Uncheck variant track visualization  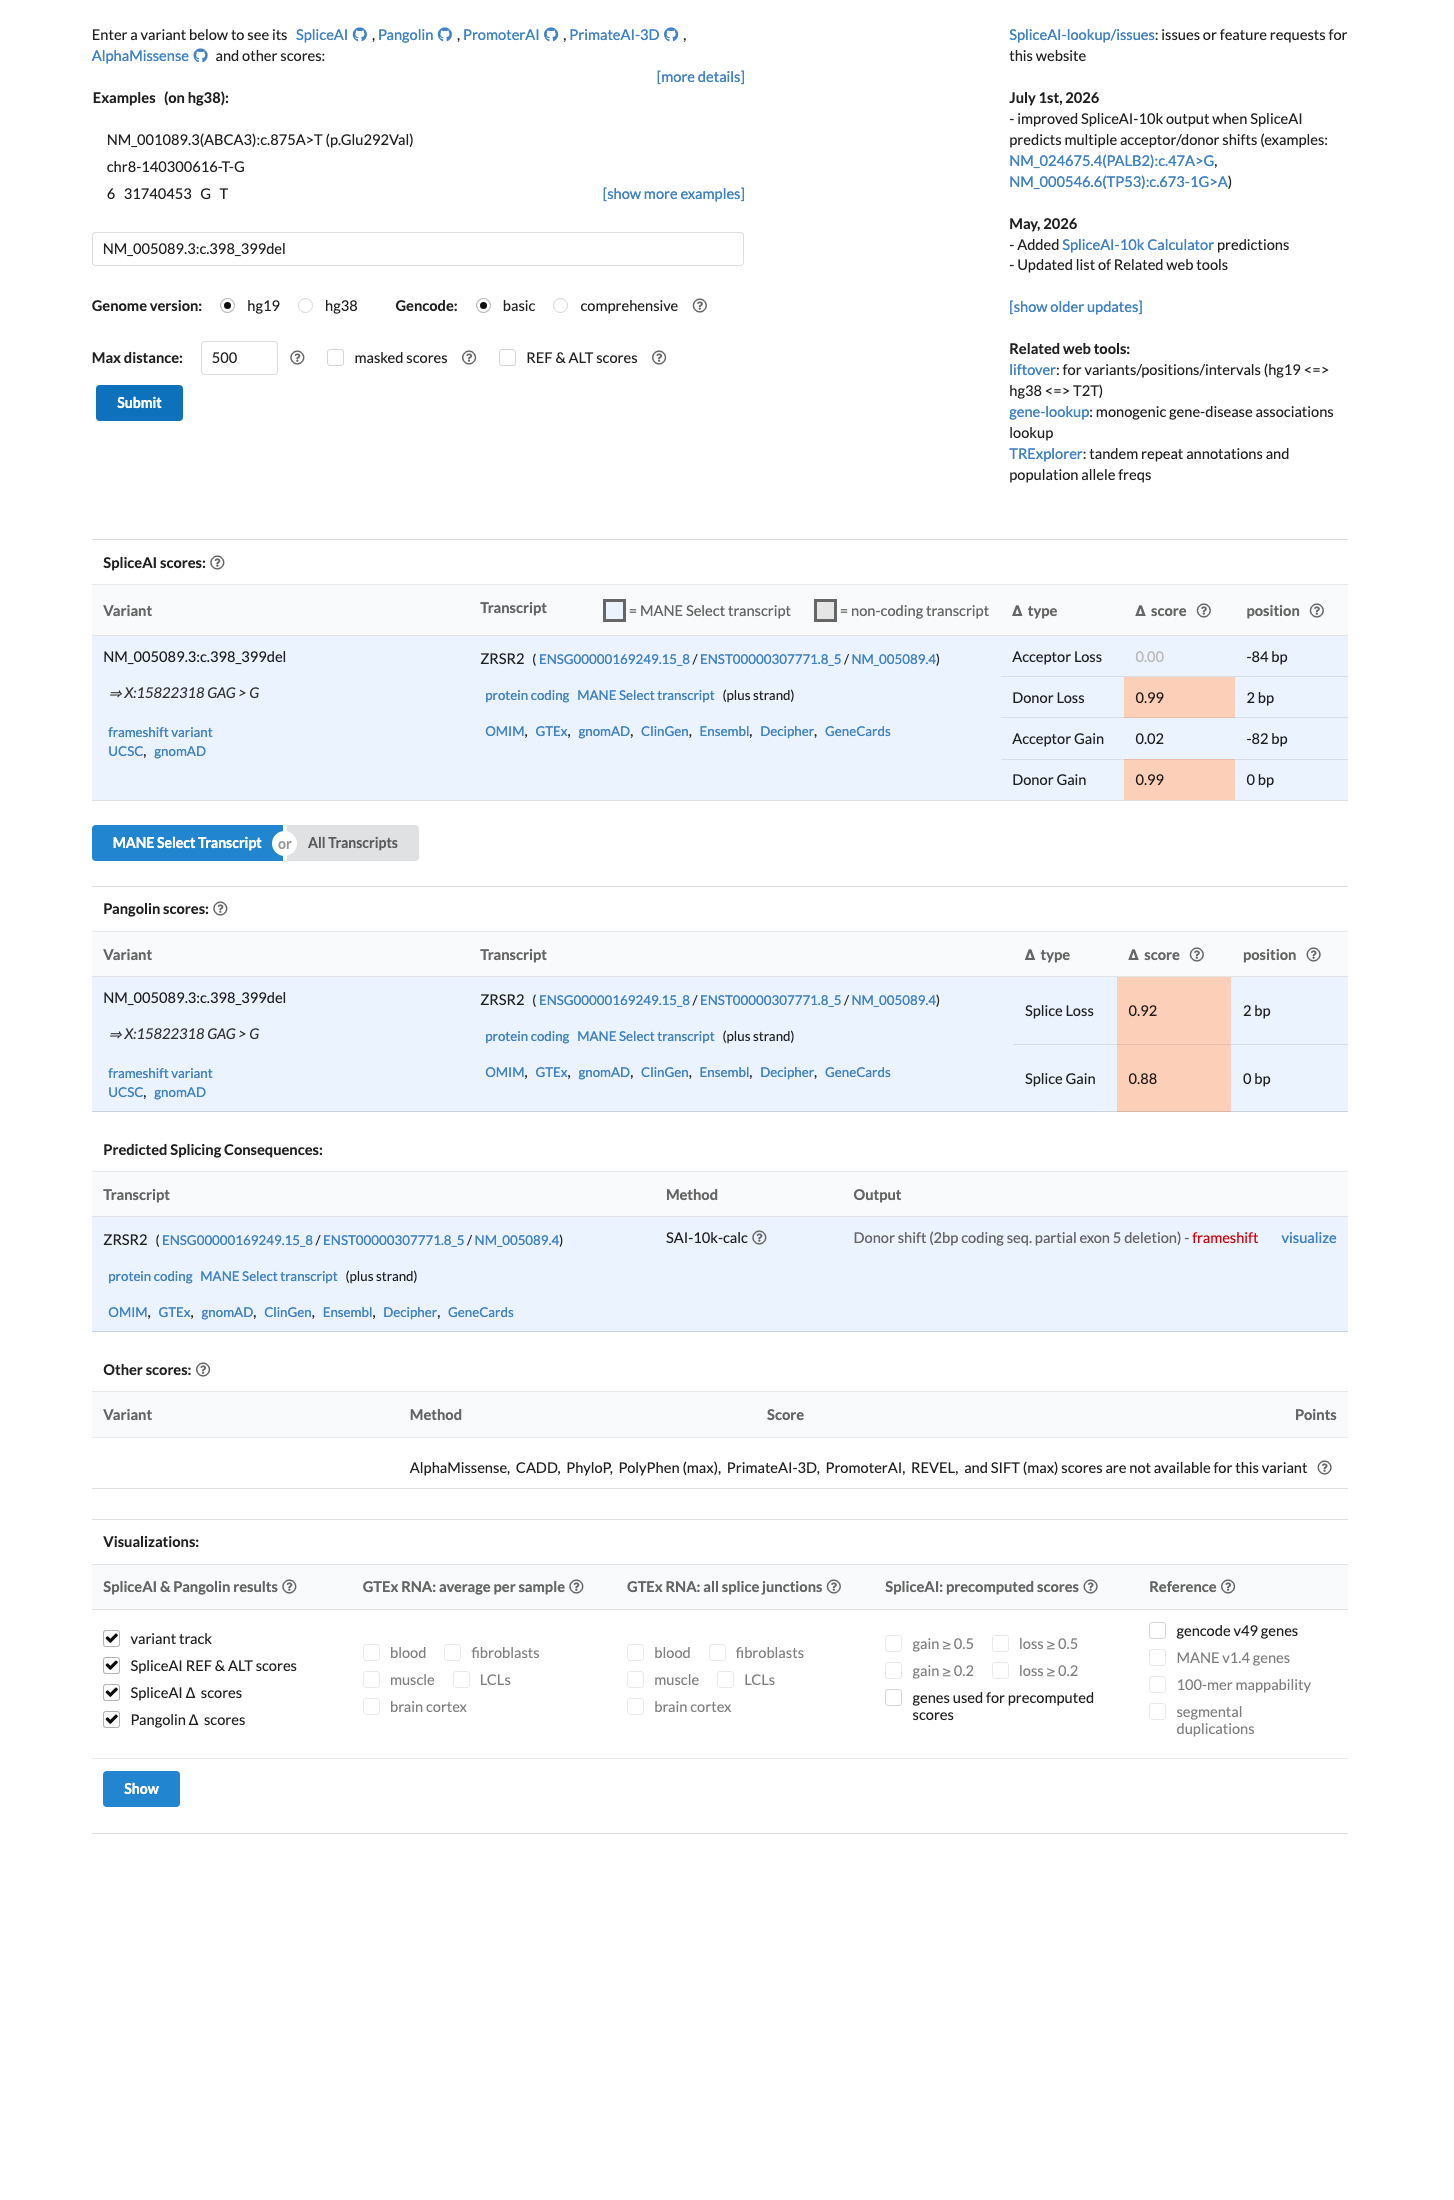112,1638
